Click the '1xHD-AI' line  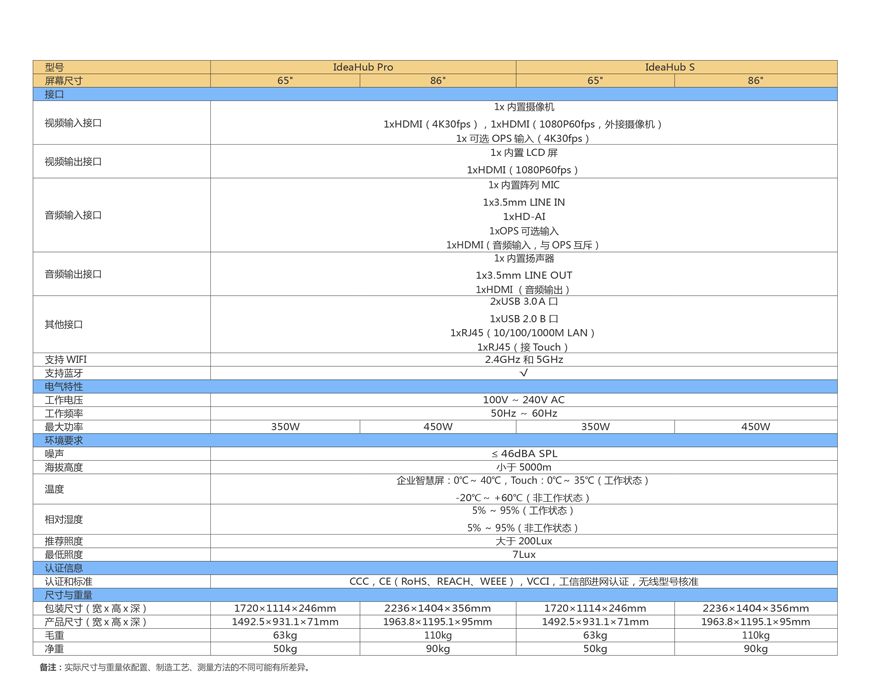524,217
